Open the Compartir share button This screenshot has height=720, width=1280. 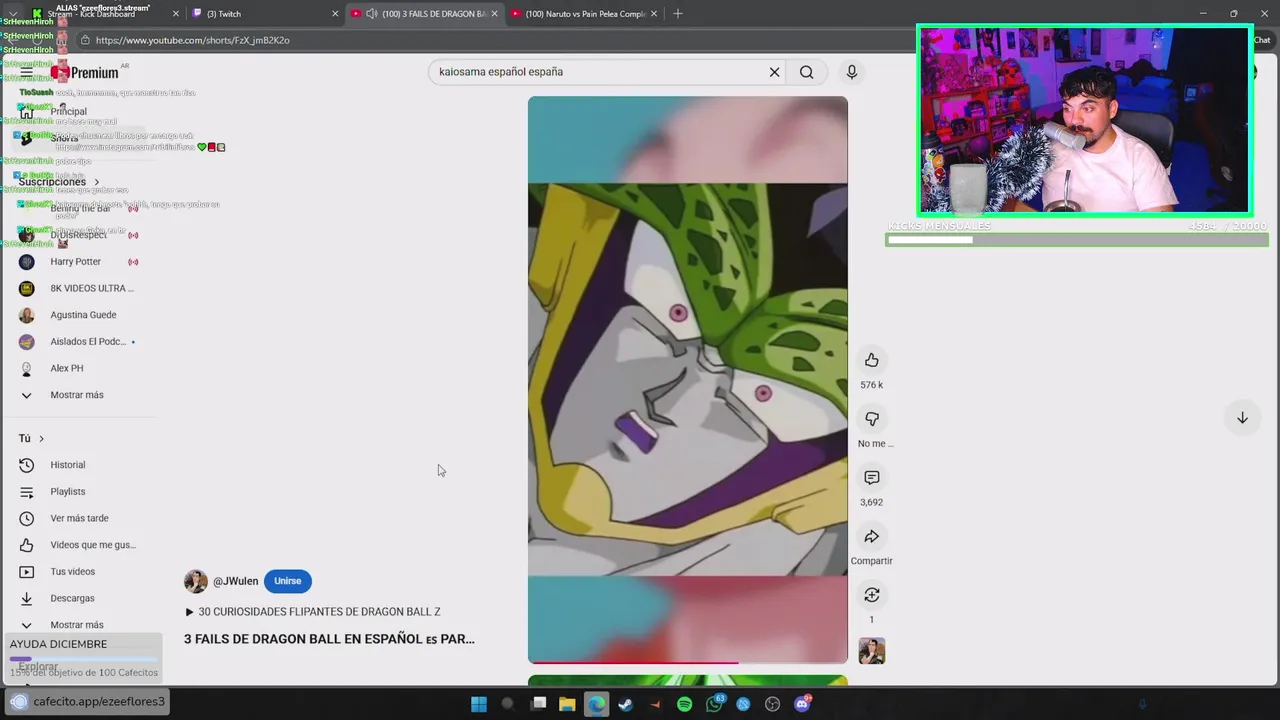[x=872, y=537]
